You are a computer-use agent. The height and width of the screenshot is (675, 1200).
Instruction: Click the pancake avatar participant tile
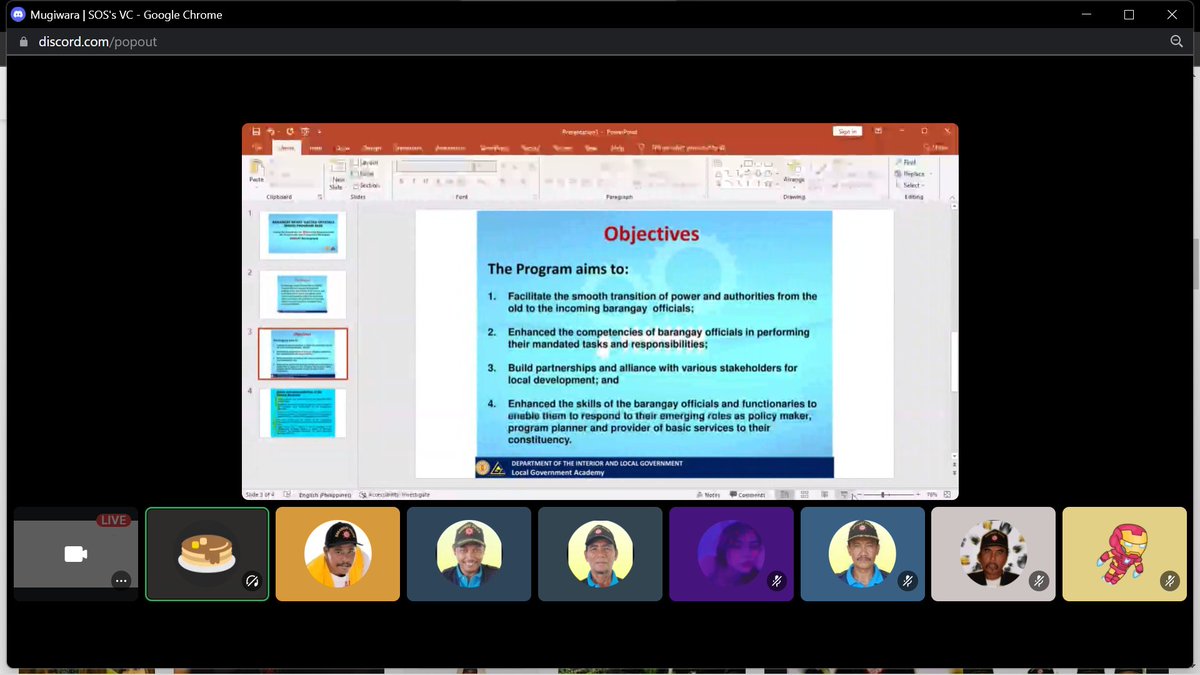coord(207,554)
